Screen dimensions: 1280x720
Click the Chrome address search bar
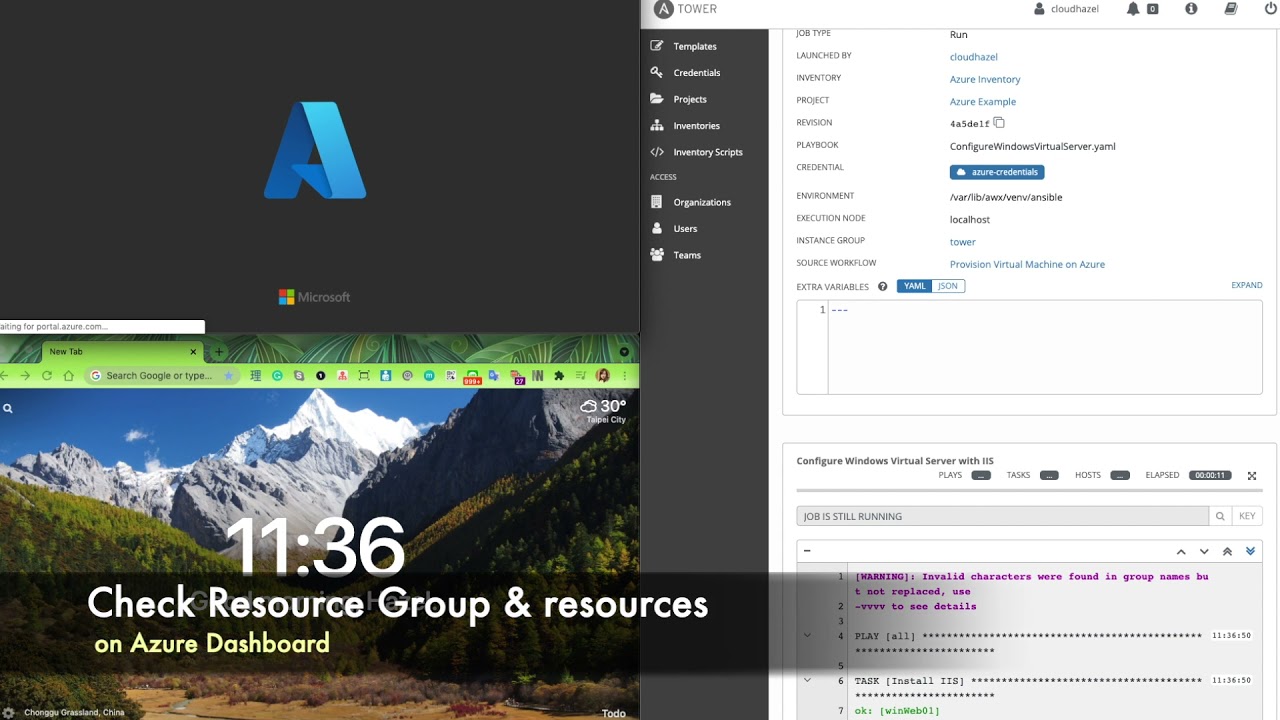(161, 376)
